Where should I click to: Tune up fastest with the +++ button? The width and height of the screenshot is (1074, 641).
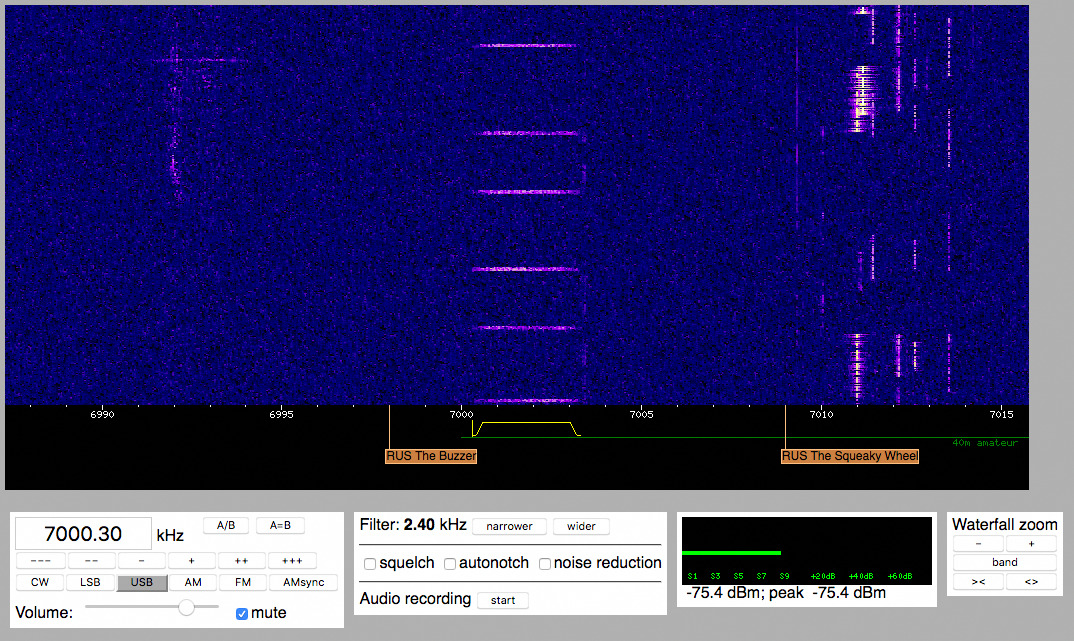click(292, 560)
